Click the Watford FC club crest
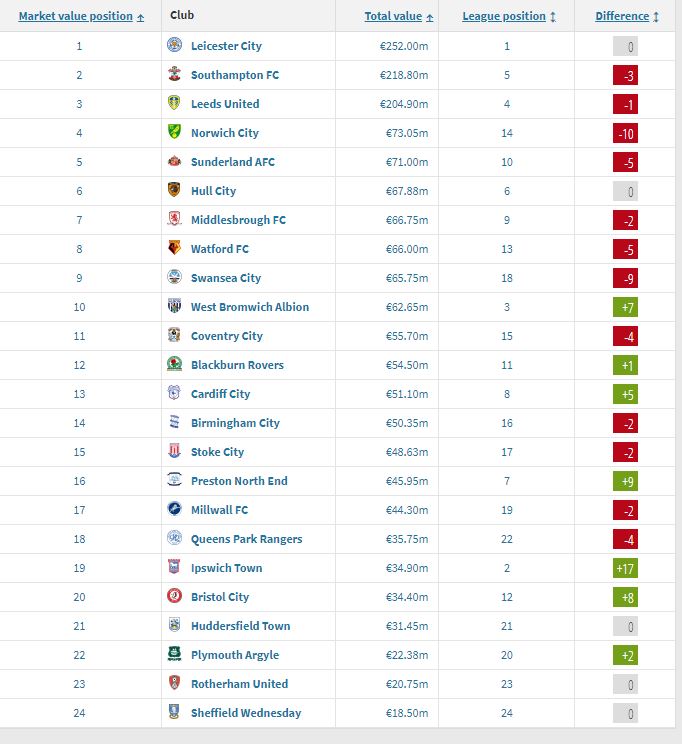This screenshot has height=744, width=682. pos(174,249)
